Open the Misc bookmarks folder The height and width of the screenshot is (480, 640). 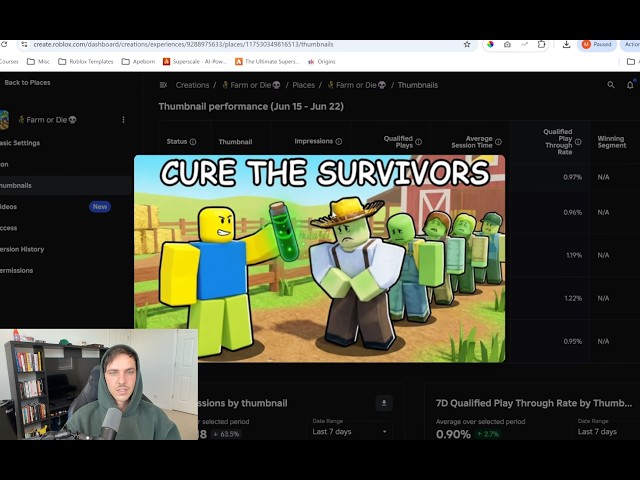click(38, 62)
